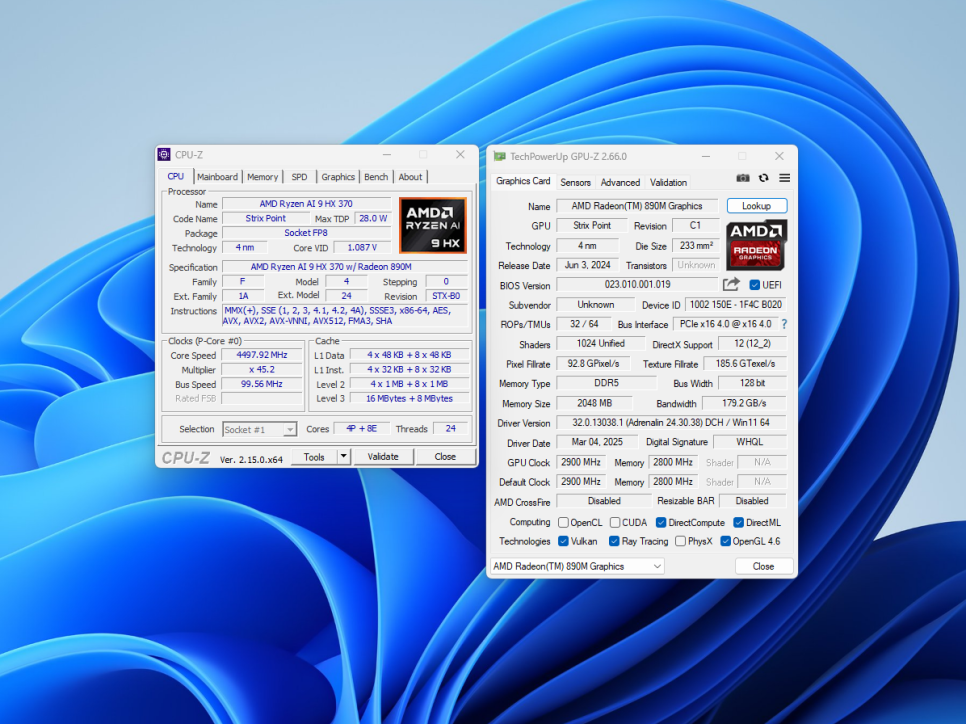Click the Validate button in CPU-Z
The image size is (966, 724).
pos(383,457)
